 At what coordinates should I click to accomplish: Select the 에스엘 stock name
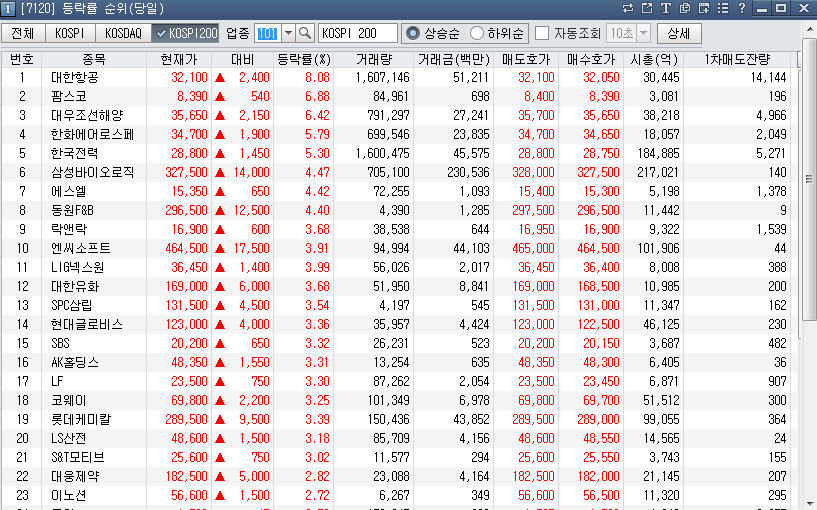coord(69,191)
